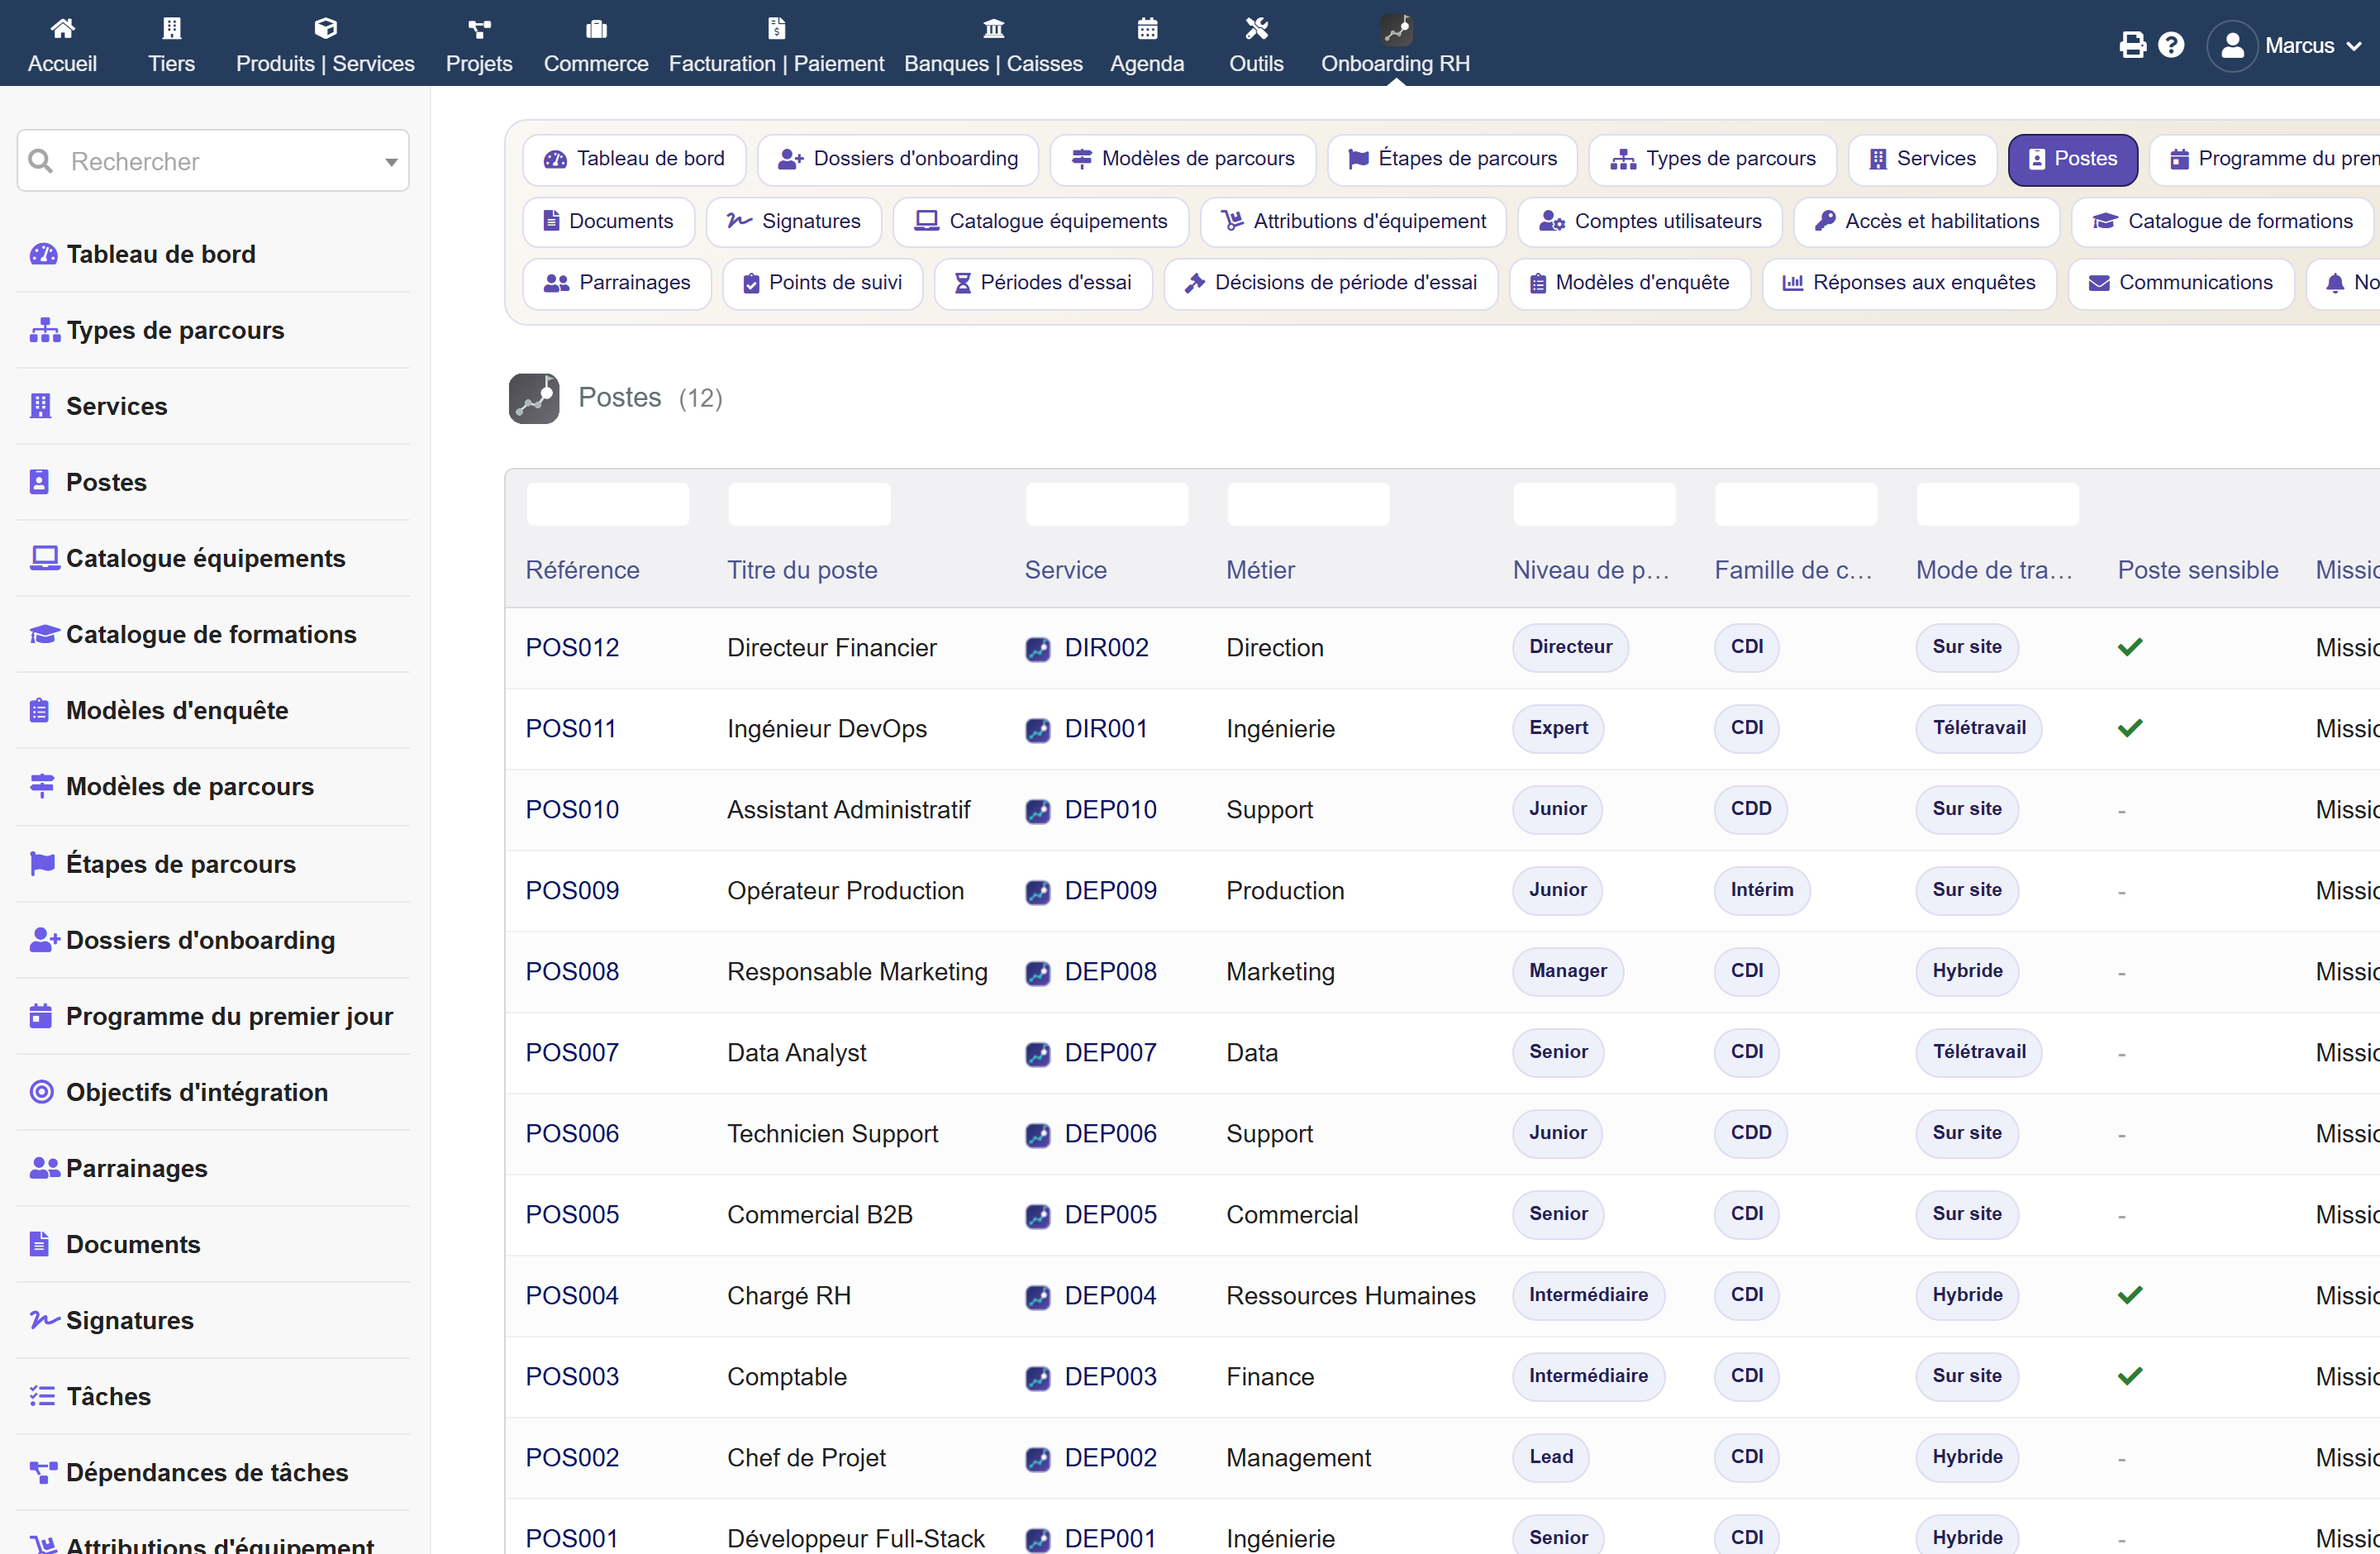
Task: Open the Catalogue équipements tab
Action: tap(1041, 221)
